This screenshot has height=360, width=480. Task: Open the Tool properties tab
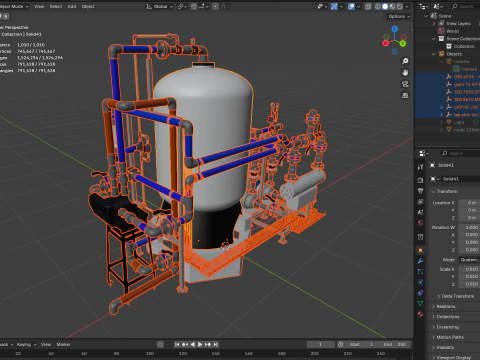click(x=420, y=167)
